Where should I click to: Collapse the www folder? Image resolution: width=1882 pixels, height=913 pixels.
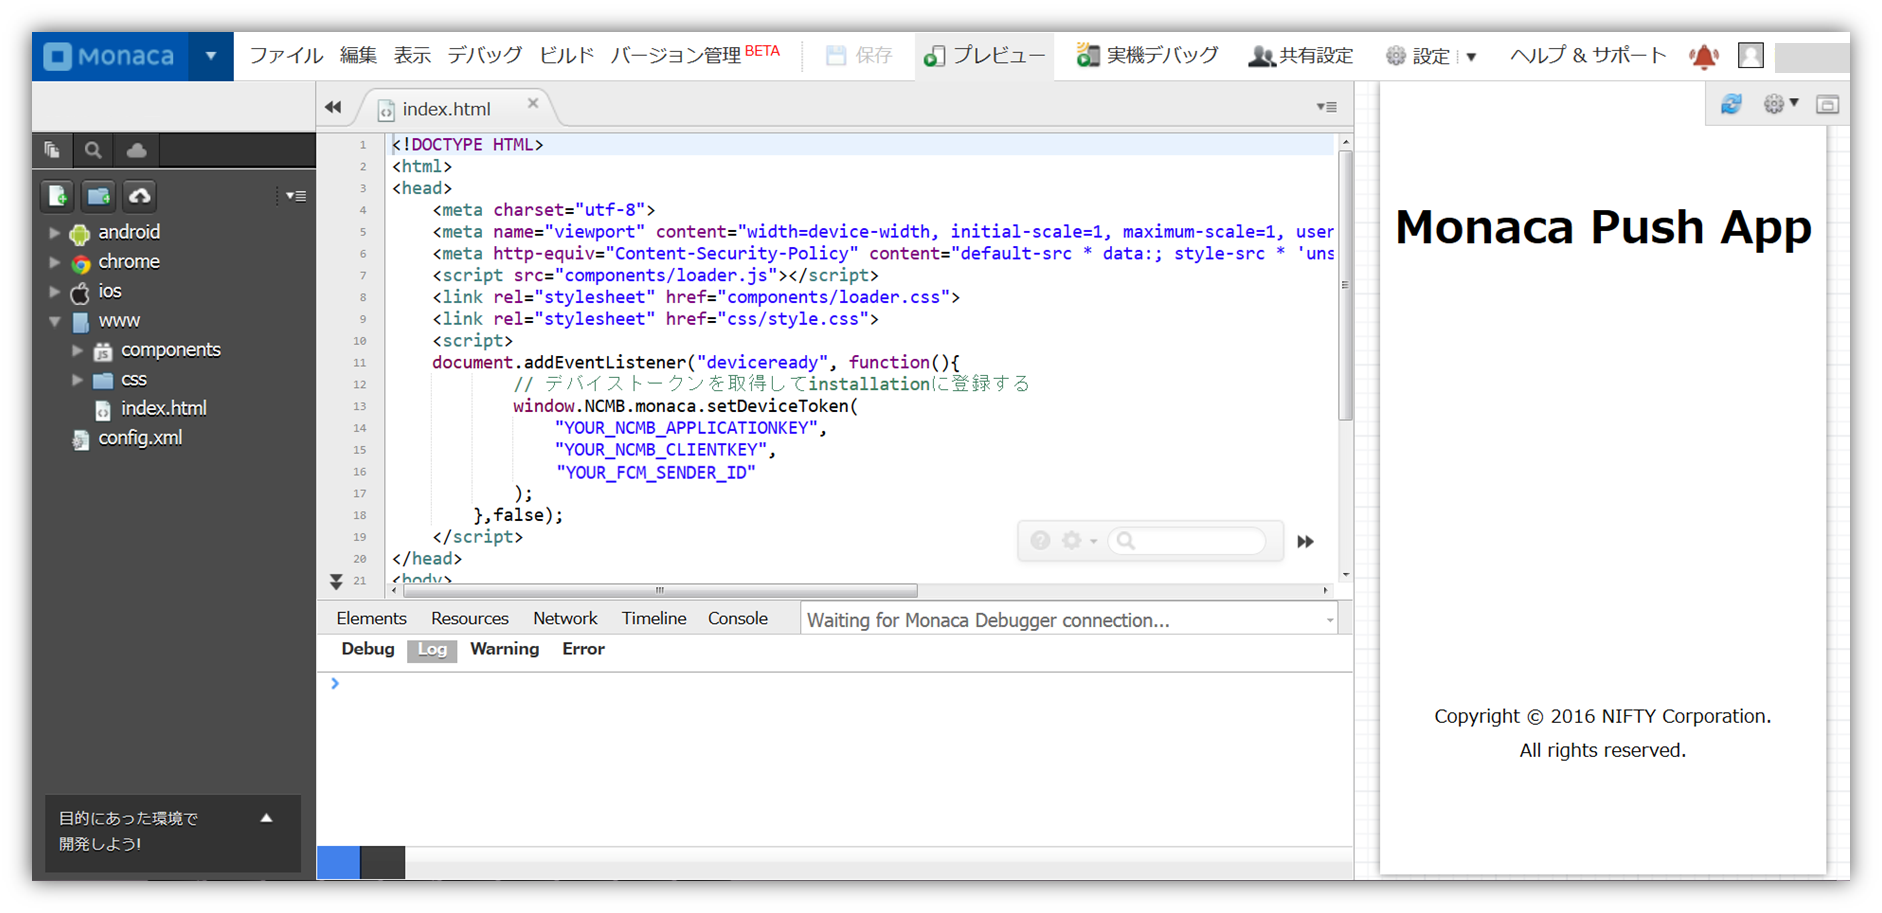click(x=54, y=322)
